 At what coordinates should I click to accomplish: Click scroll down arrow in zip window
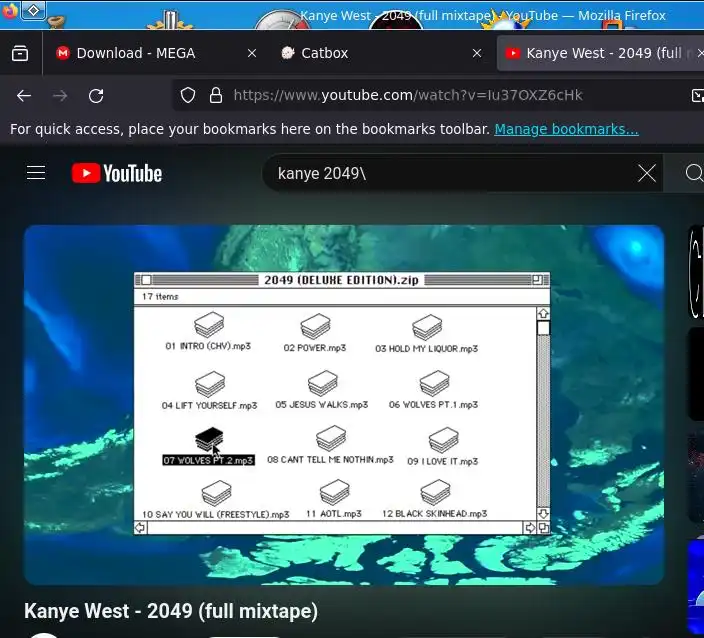point(543,513)
